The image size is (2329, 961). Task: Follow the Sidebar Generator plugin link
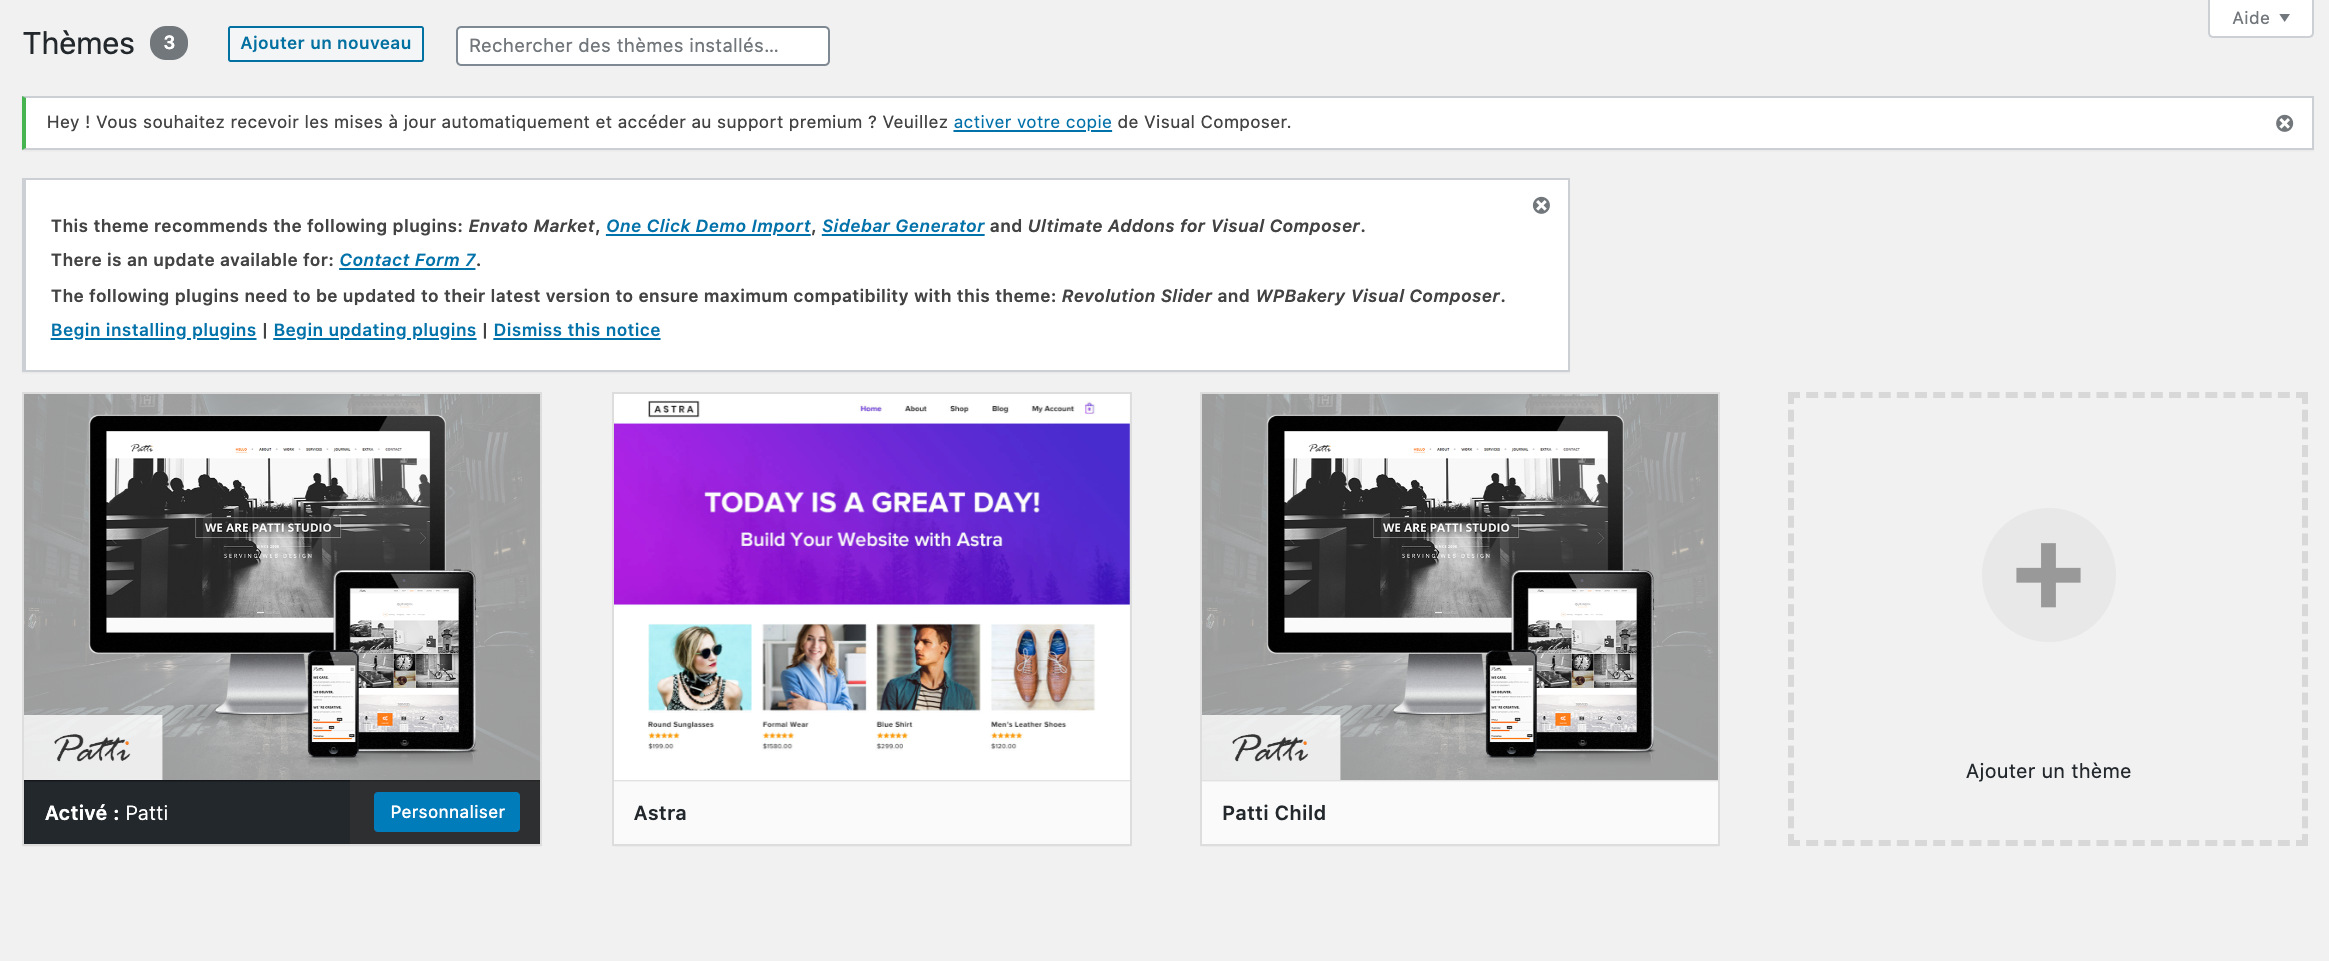click(x=902, y=226)
